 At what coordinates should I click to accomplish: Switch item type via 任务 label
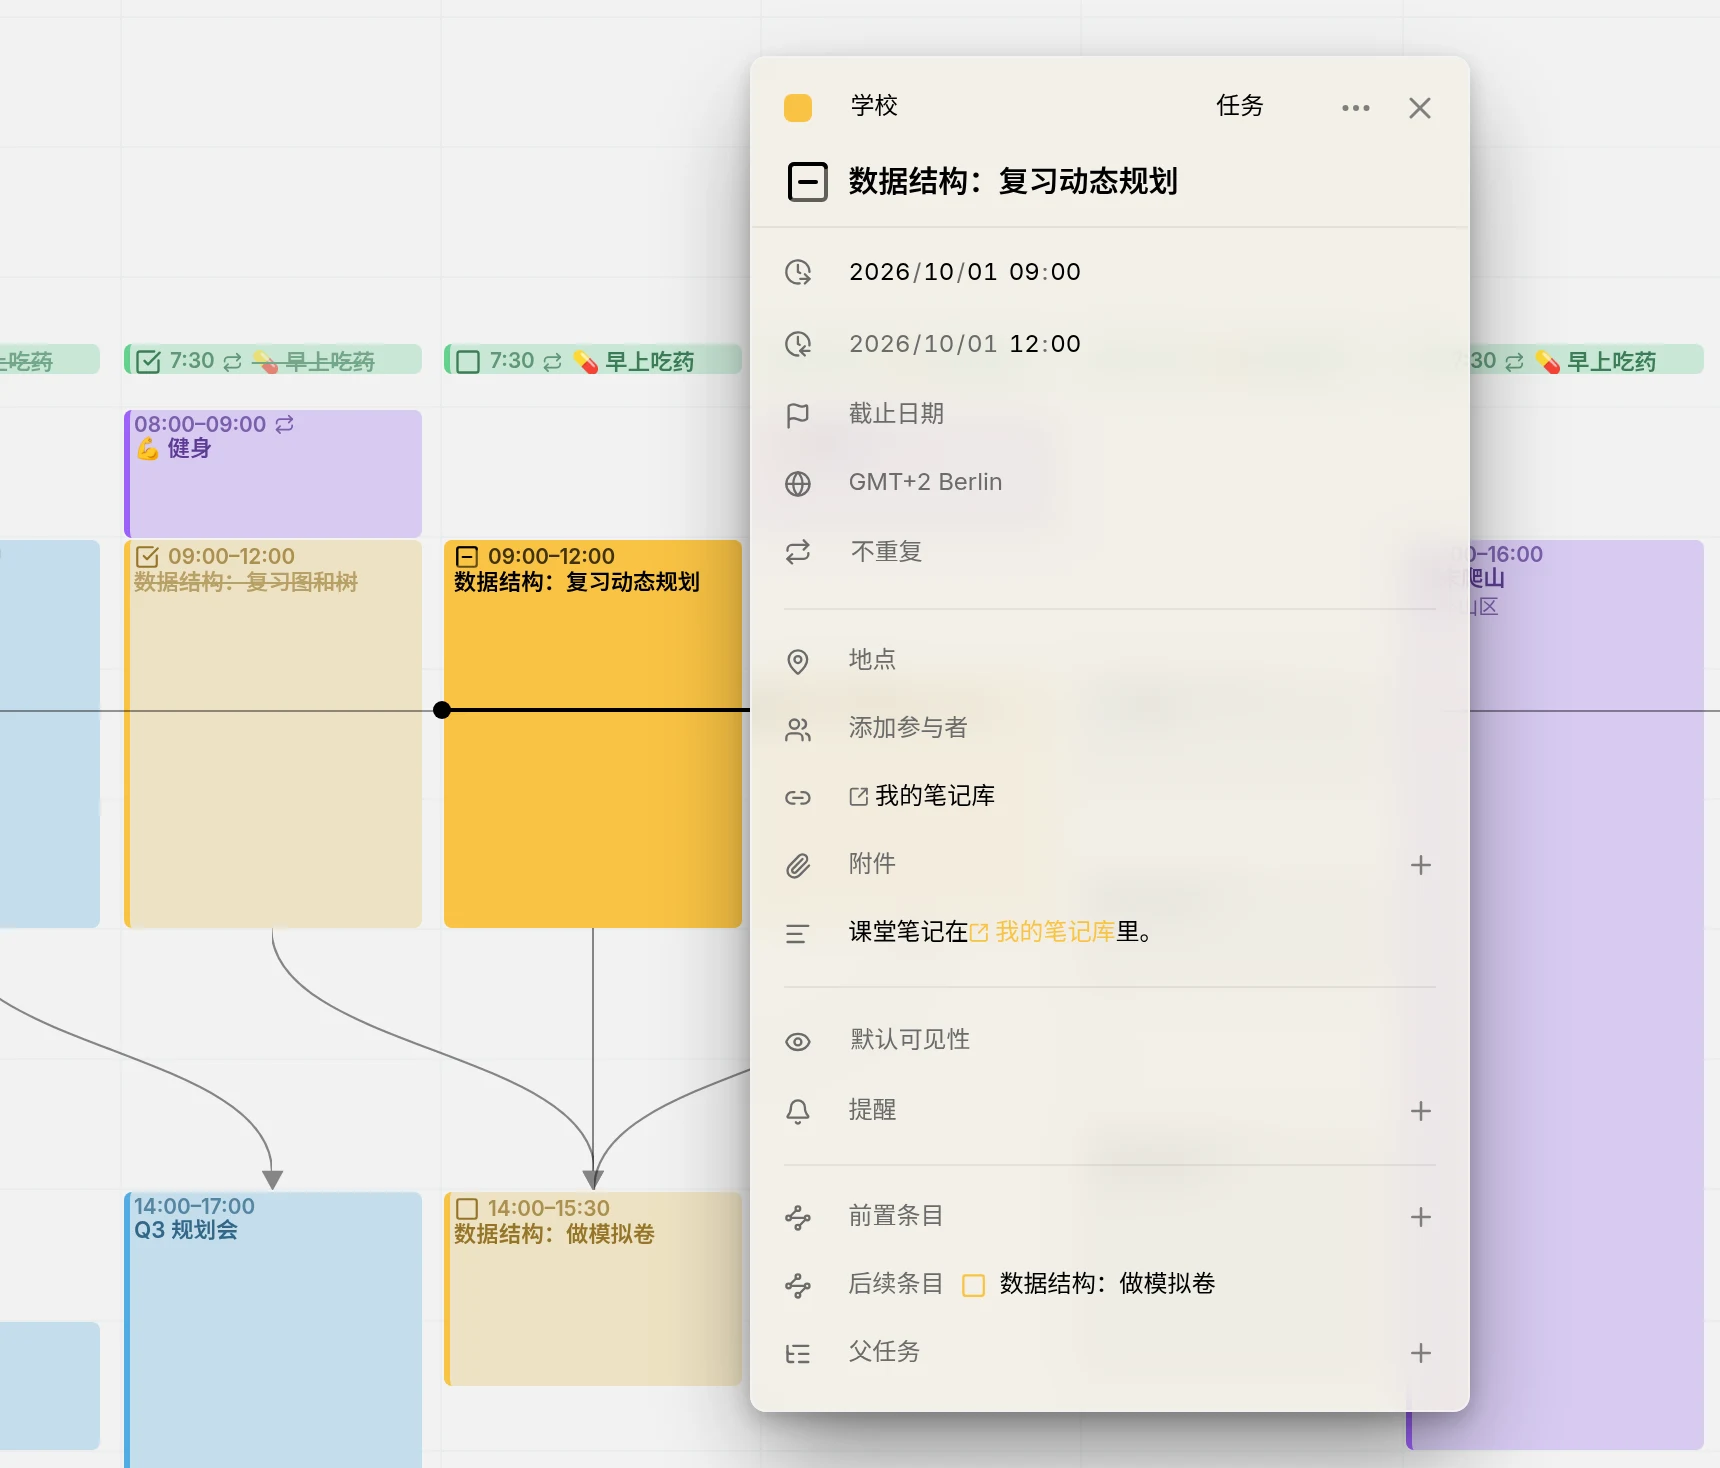(1240, 106)
